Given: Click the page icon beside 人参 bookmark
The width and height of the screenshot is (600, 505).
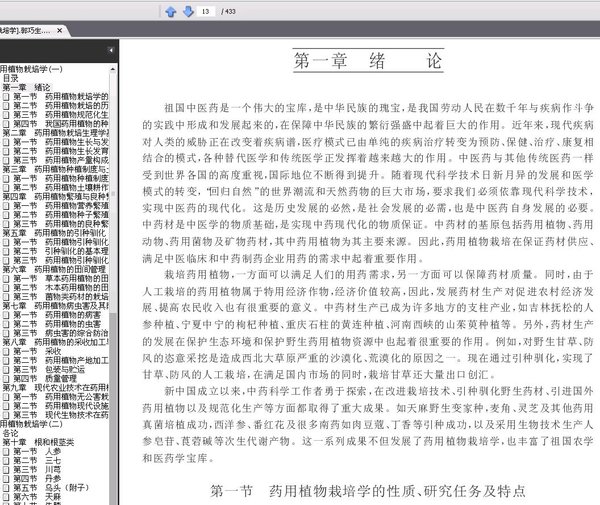Looking at the screenshot, I should point(6,452).
